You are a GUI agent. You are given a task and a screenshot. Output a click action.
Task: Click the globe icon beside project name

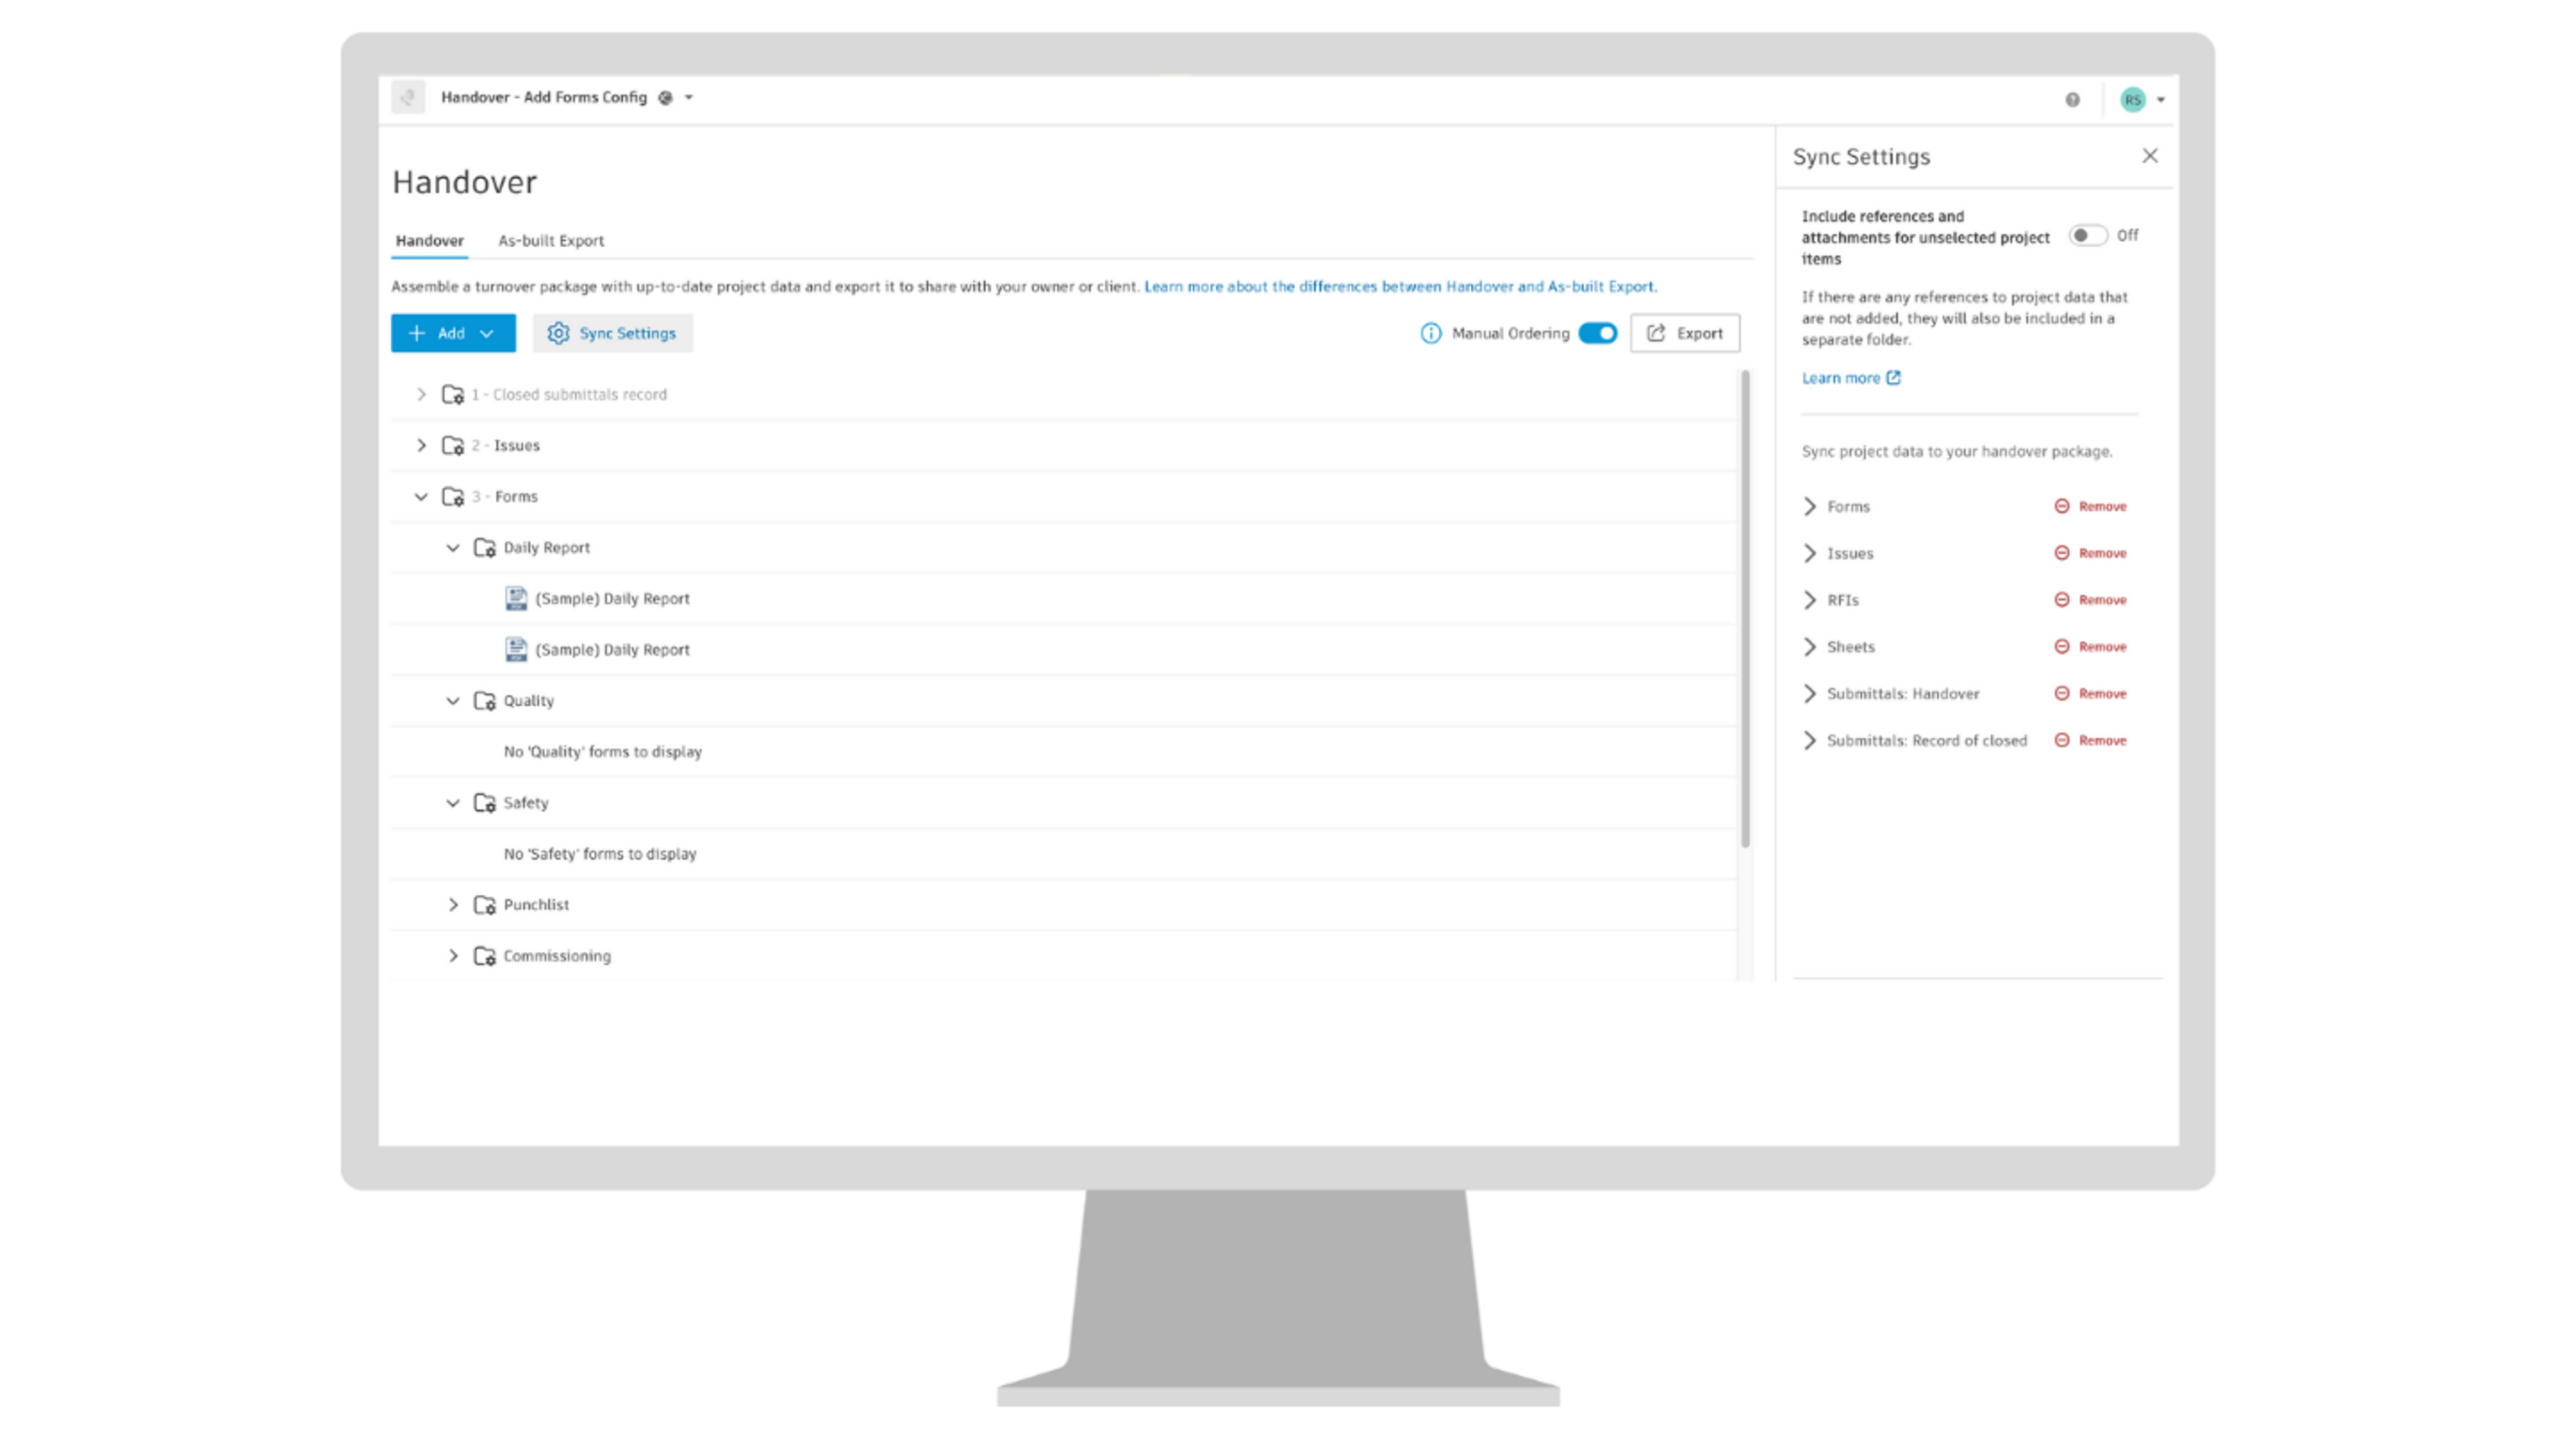click(666, 97)
